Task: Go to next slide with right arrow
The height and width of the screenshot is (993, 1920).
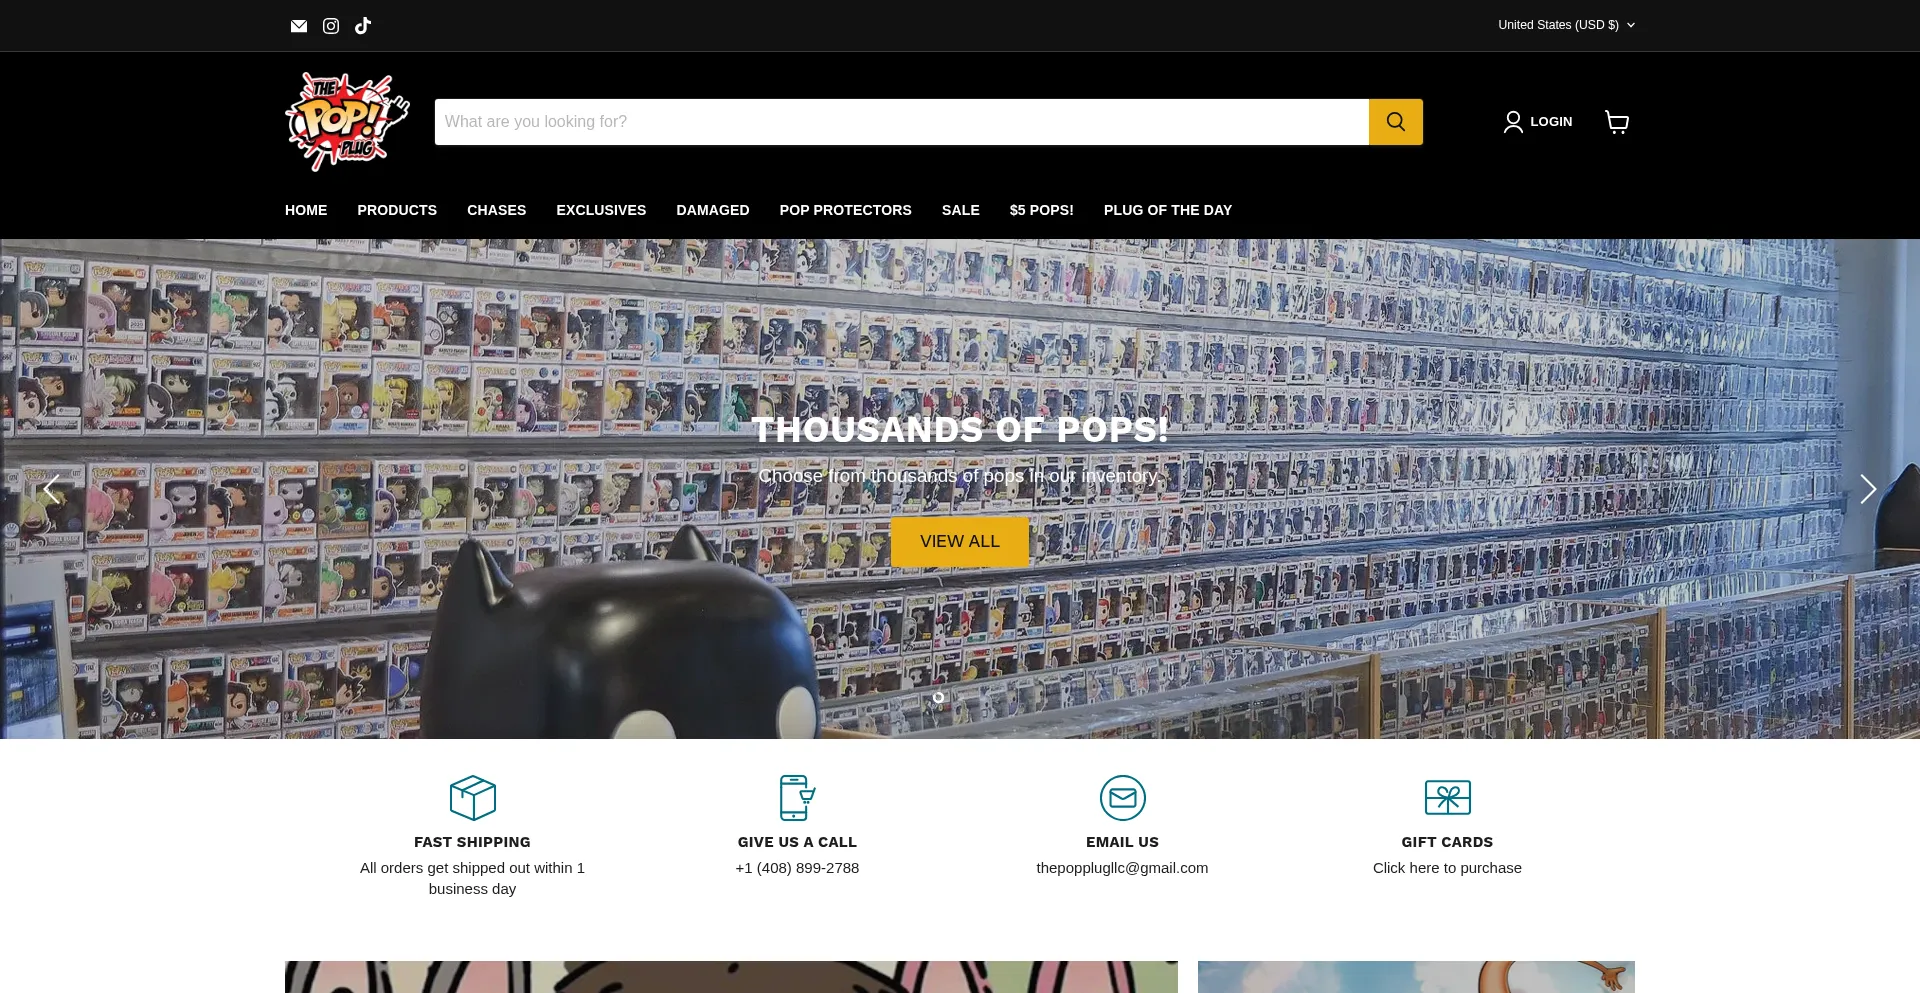Action: click(1867, 489)
